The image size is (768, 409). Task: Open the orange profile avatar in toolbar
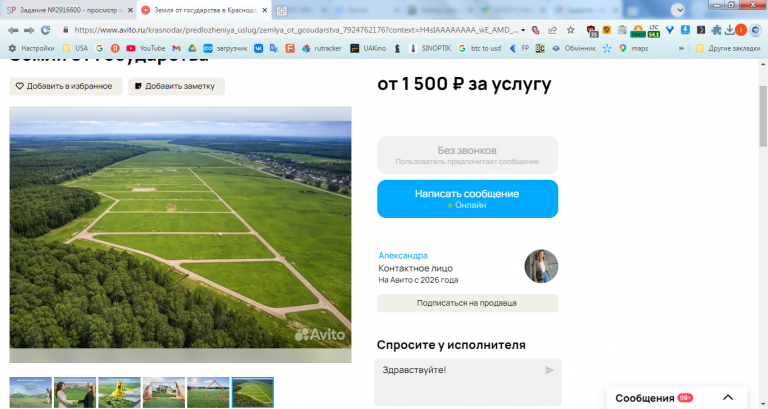coord(741,30)
